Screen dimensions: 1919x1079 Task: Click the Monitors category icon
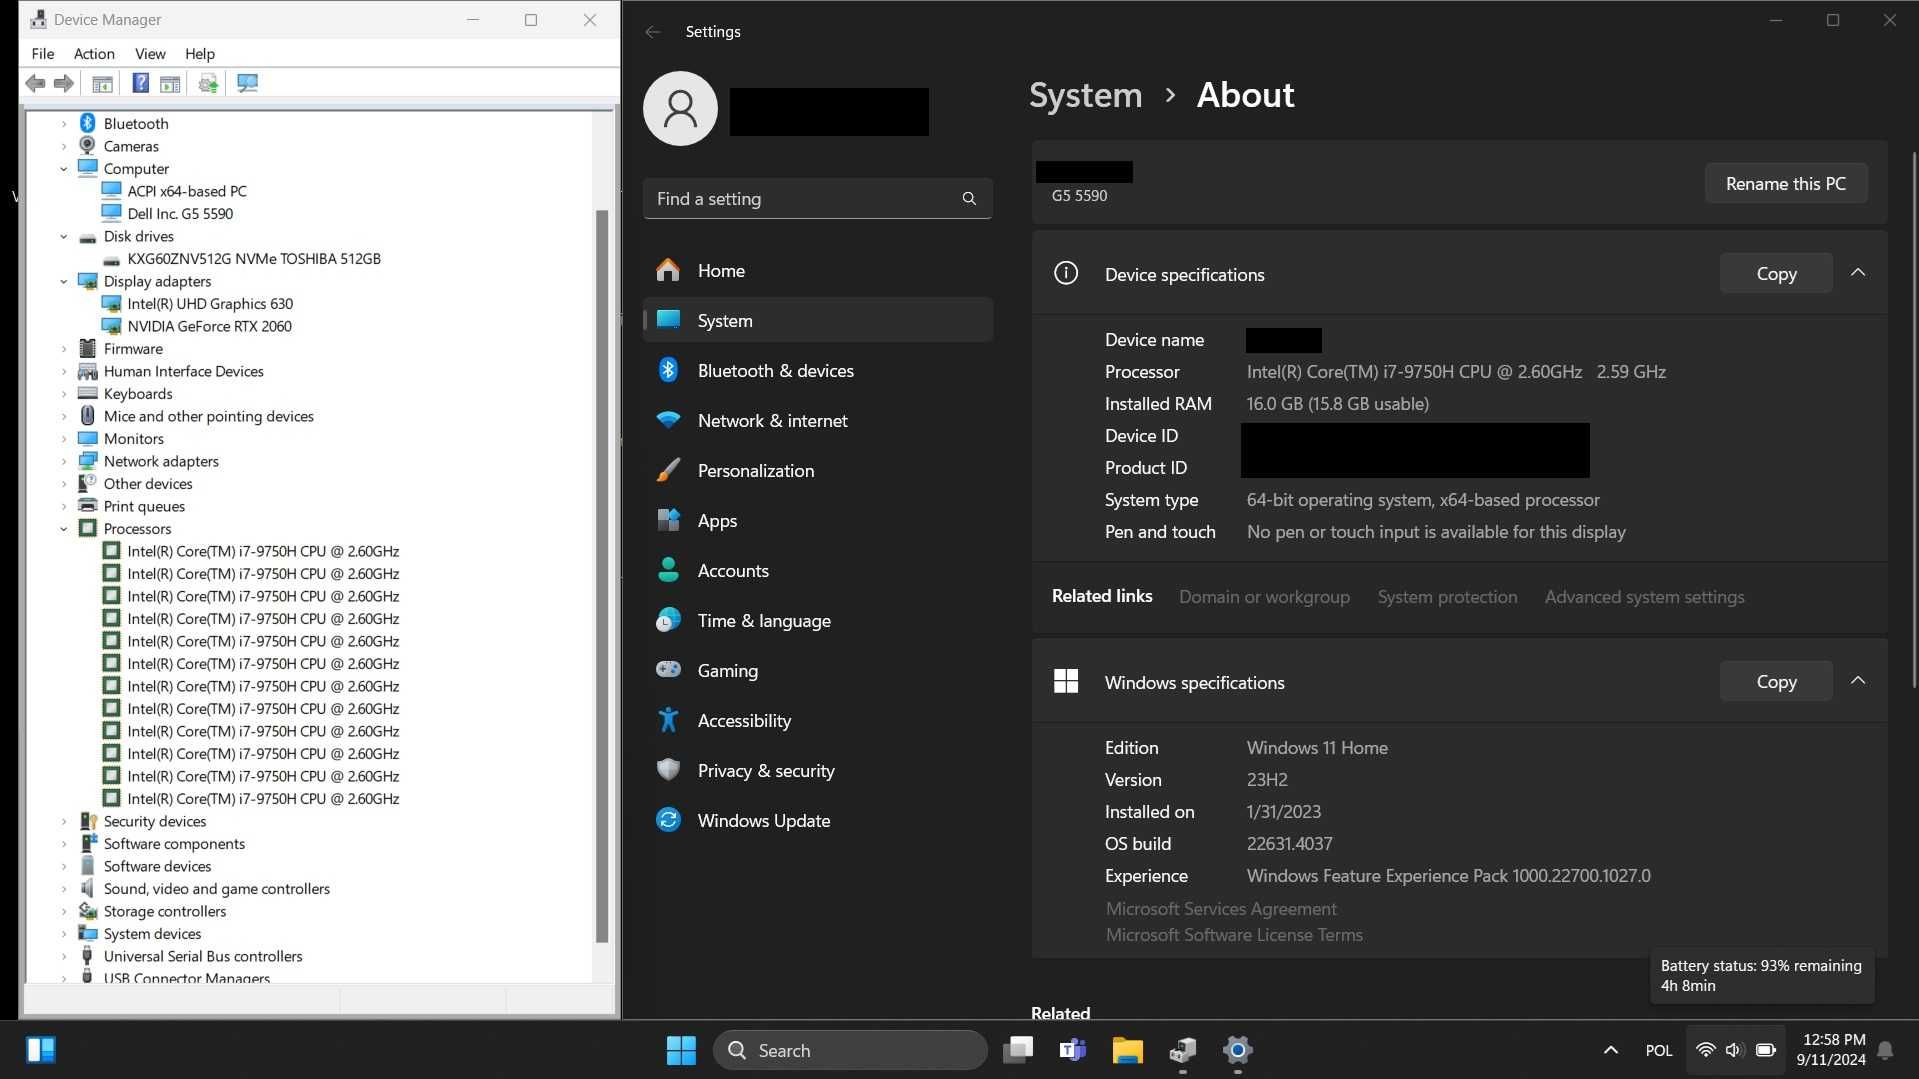[88, 438]
